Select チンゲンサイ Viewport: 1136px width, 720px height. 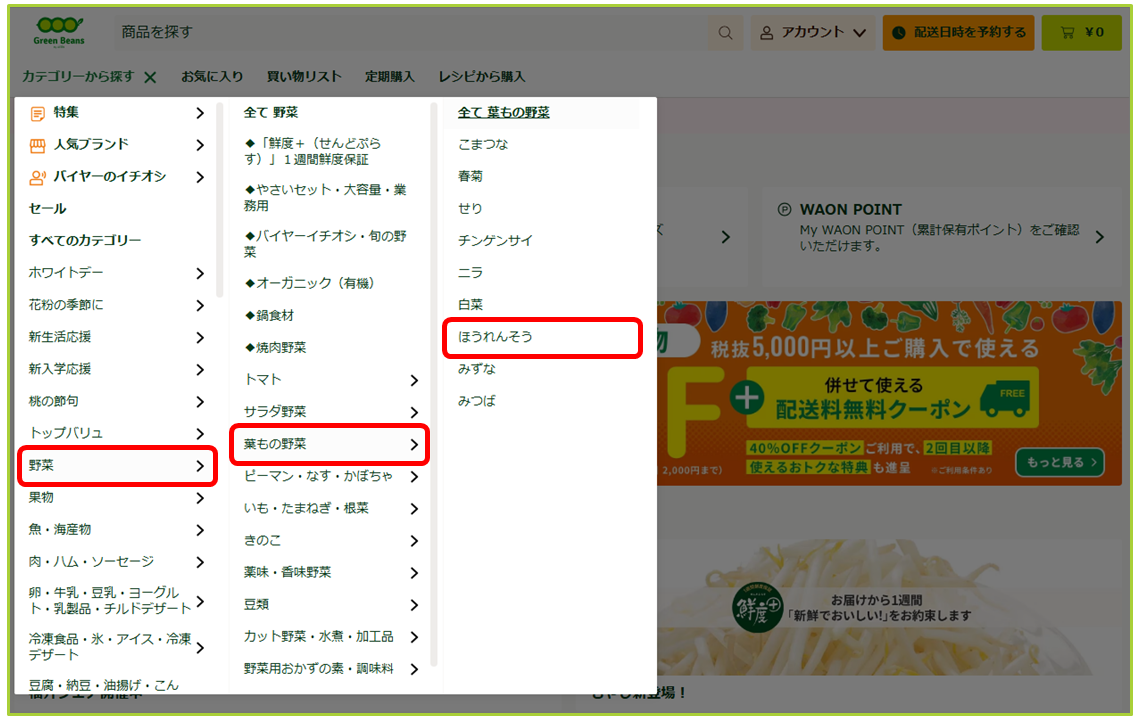[x=495, y=240]
